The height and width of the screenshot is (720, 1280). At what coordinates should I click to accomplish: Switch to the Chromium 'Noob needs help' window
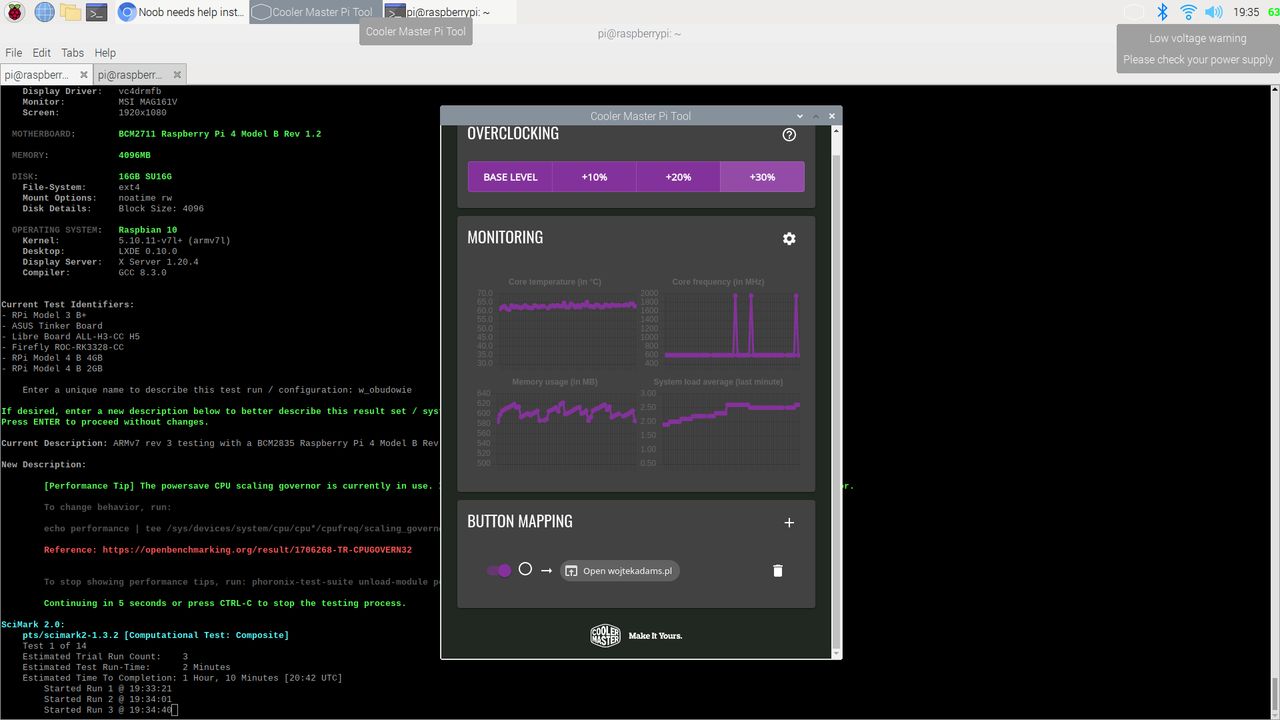[x=181, y=12]
